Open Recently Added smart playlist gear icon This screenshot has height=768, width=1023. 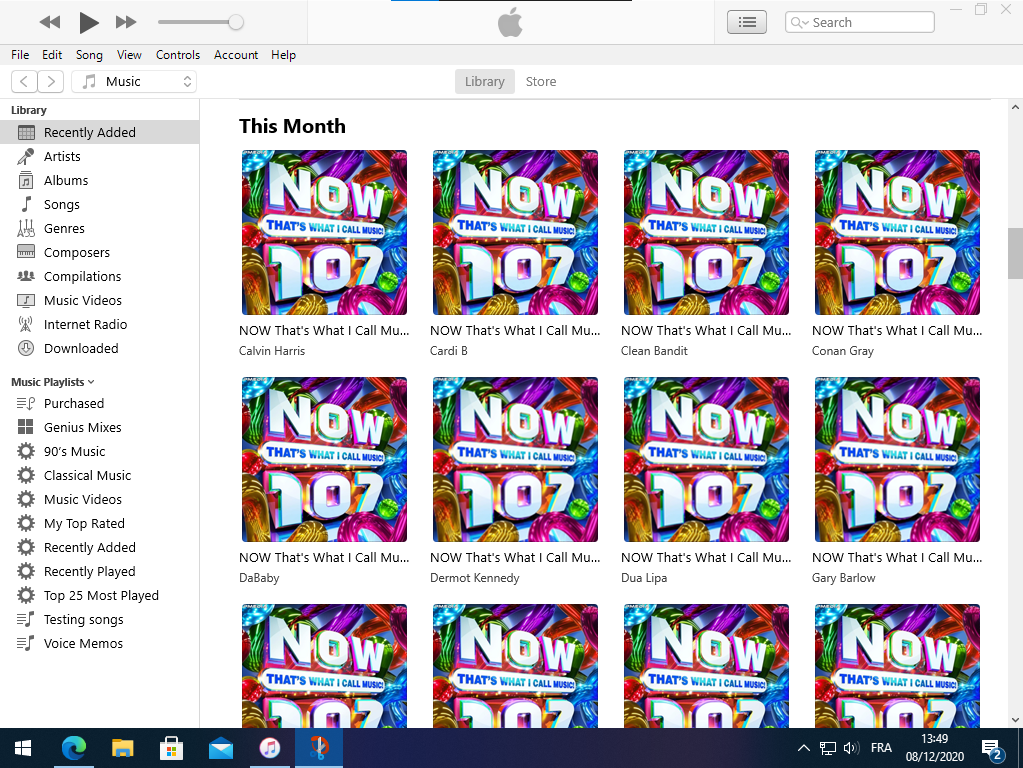tap(26, 547)
